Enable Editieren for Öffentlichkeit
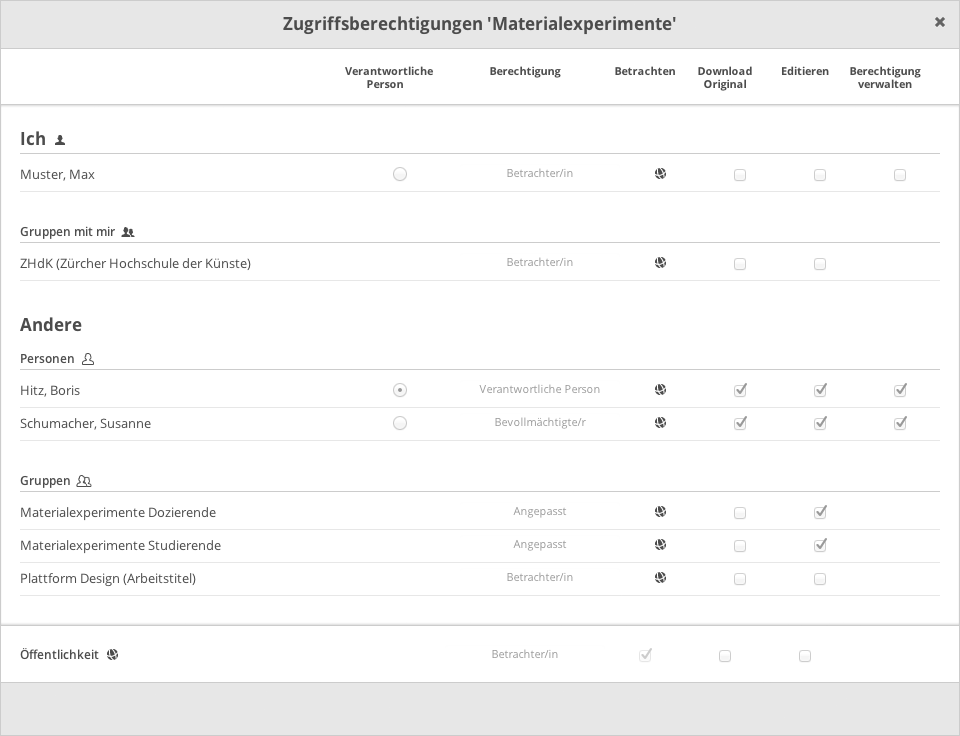The height and width of the screenshot is (736, 960). (x=805, y=656)
